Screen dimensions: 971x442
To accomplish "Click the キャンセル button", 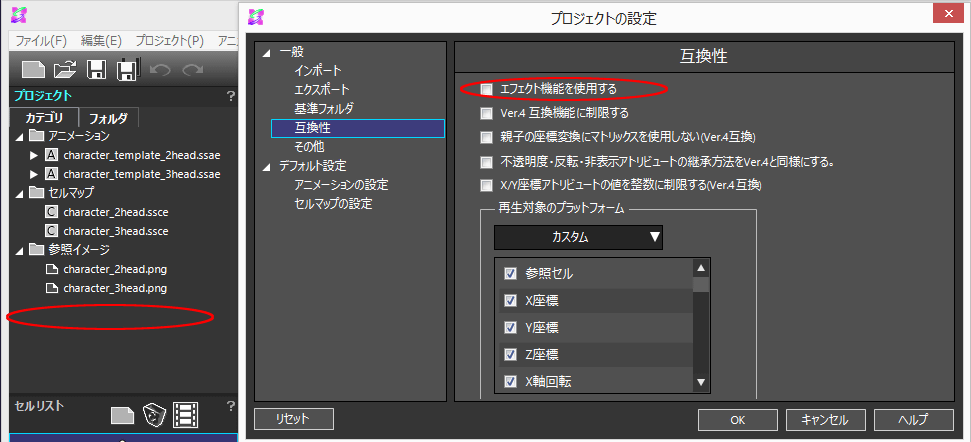I will (x=825, y=420).
